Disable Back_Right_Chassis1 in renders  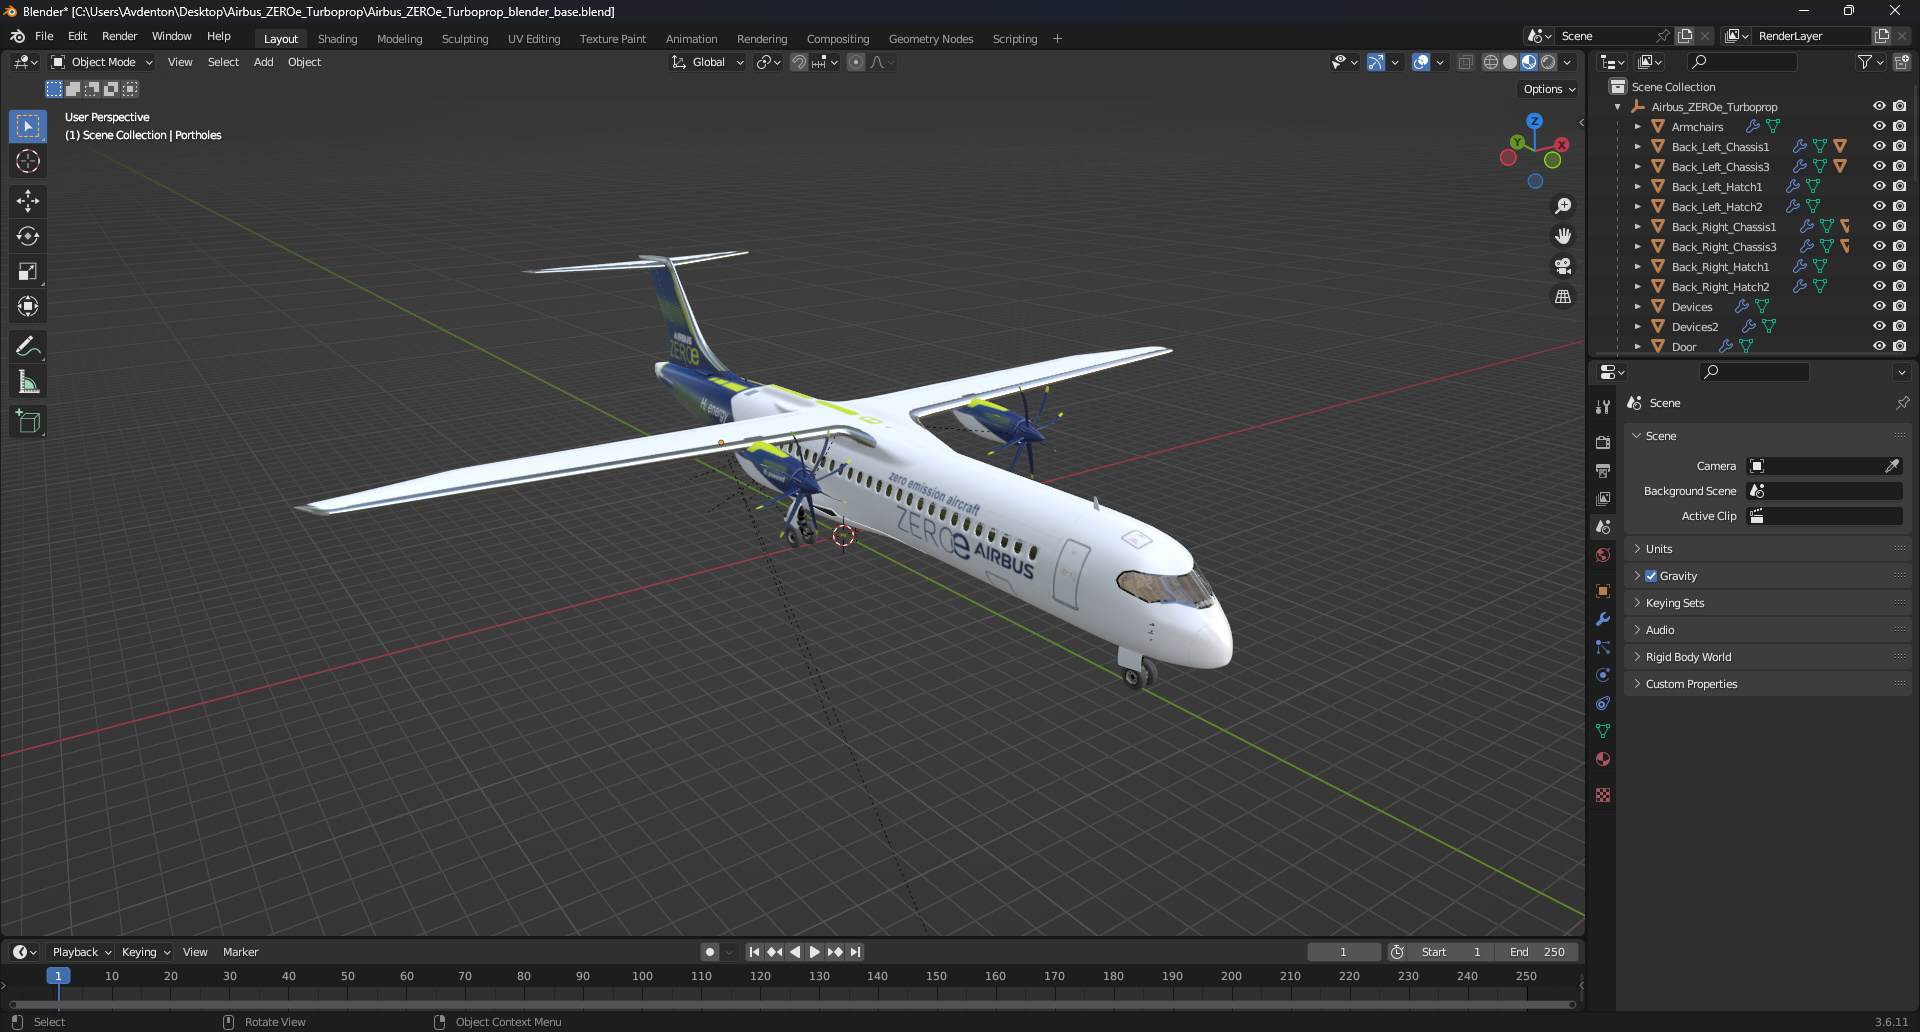tap(1899, 227)
